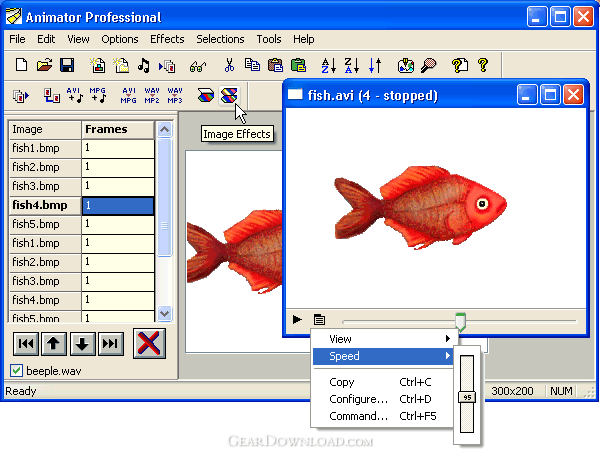Play fish.avi with the play button

(297, 319)
